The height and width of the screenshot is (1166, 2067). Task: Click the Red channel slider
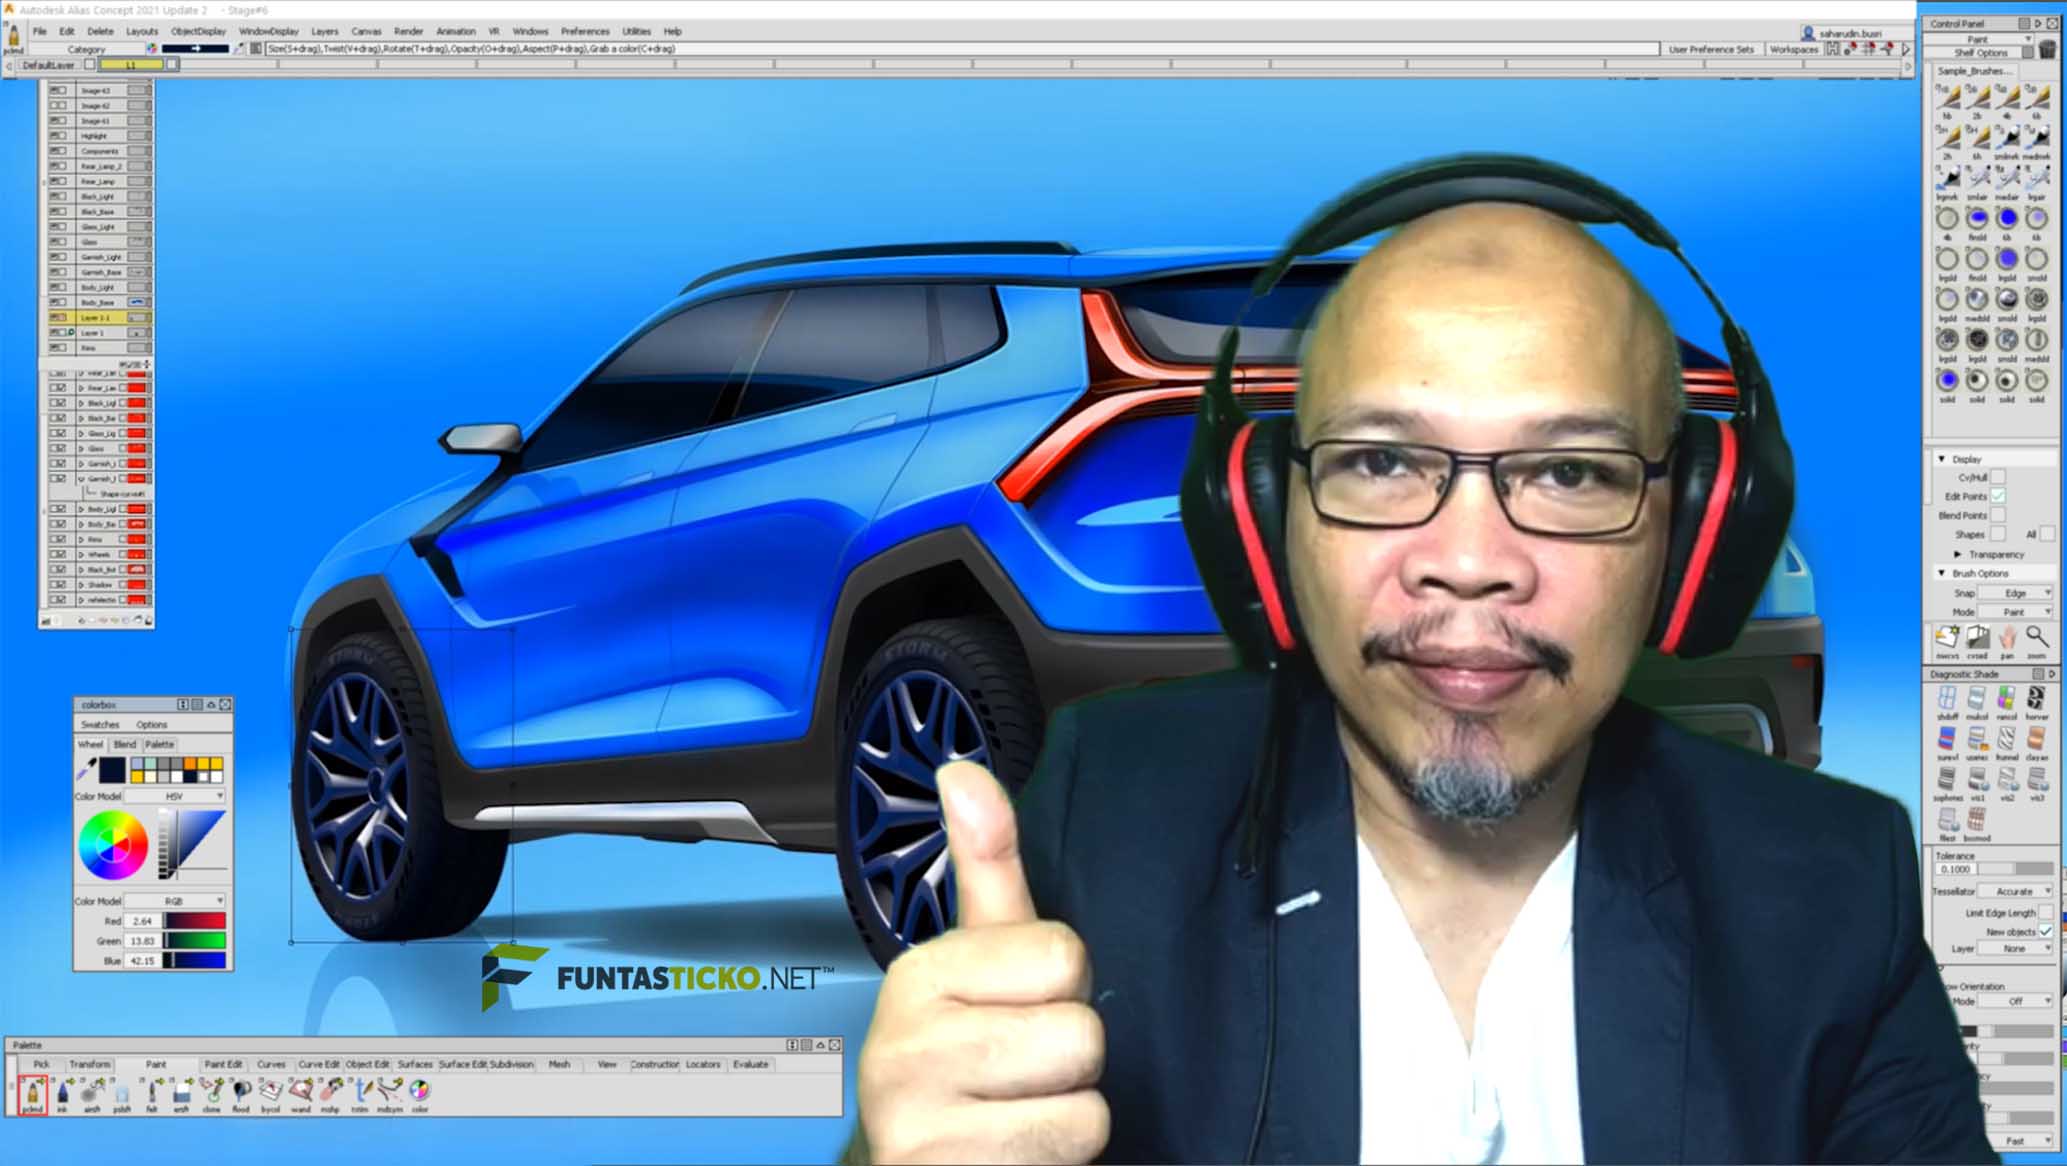coord(196,920)
